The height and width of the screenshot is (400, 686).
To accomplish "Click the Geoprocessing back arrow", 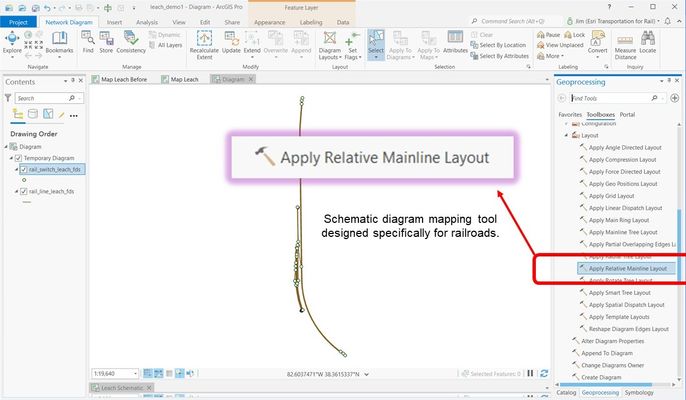I will 562,98.
